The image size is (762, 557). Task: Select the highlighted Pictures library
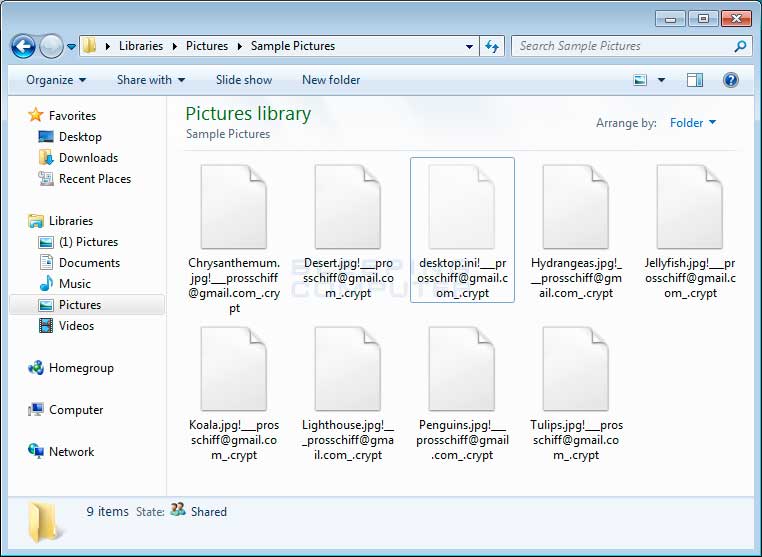coord(87,305)
